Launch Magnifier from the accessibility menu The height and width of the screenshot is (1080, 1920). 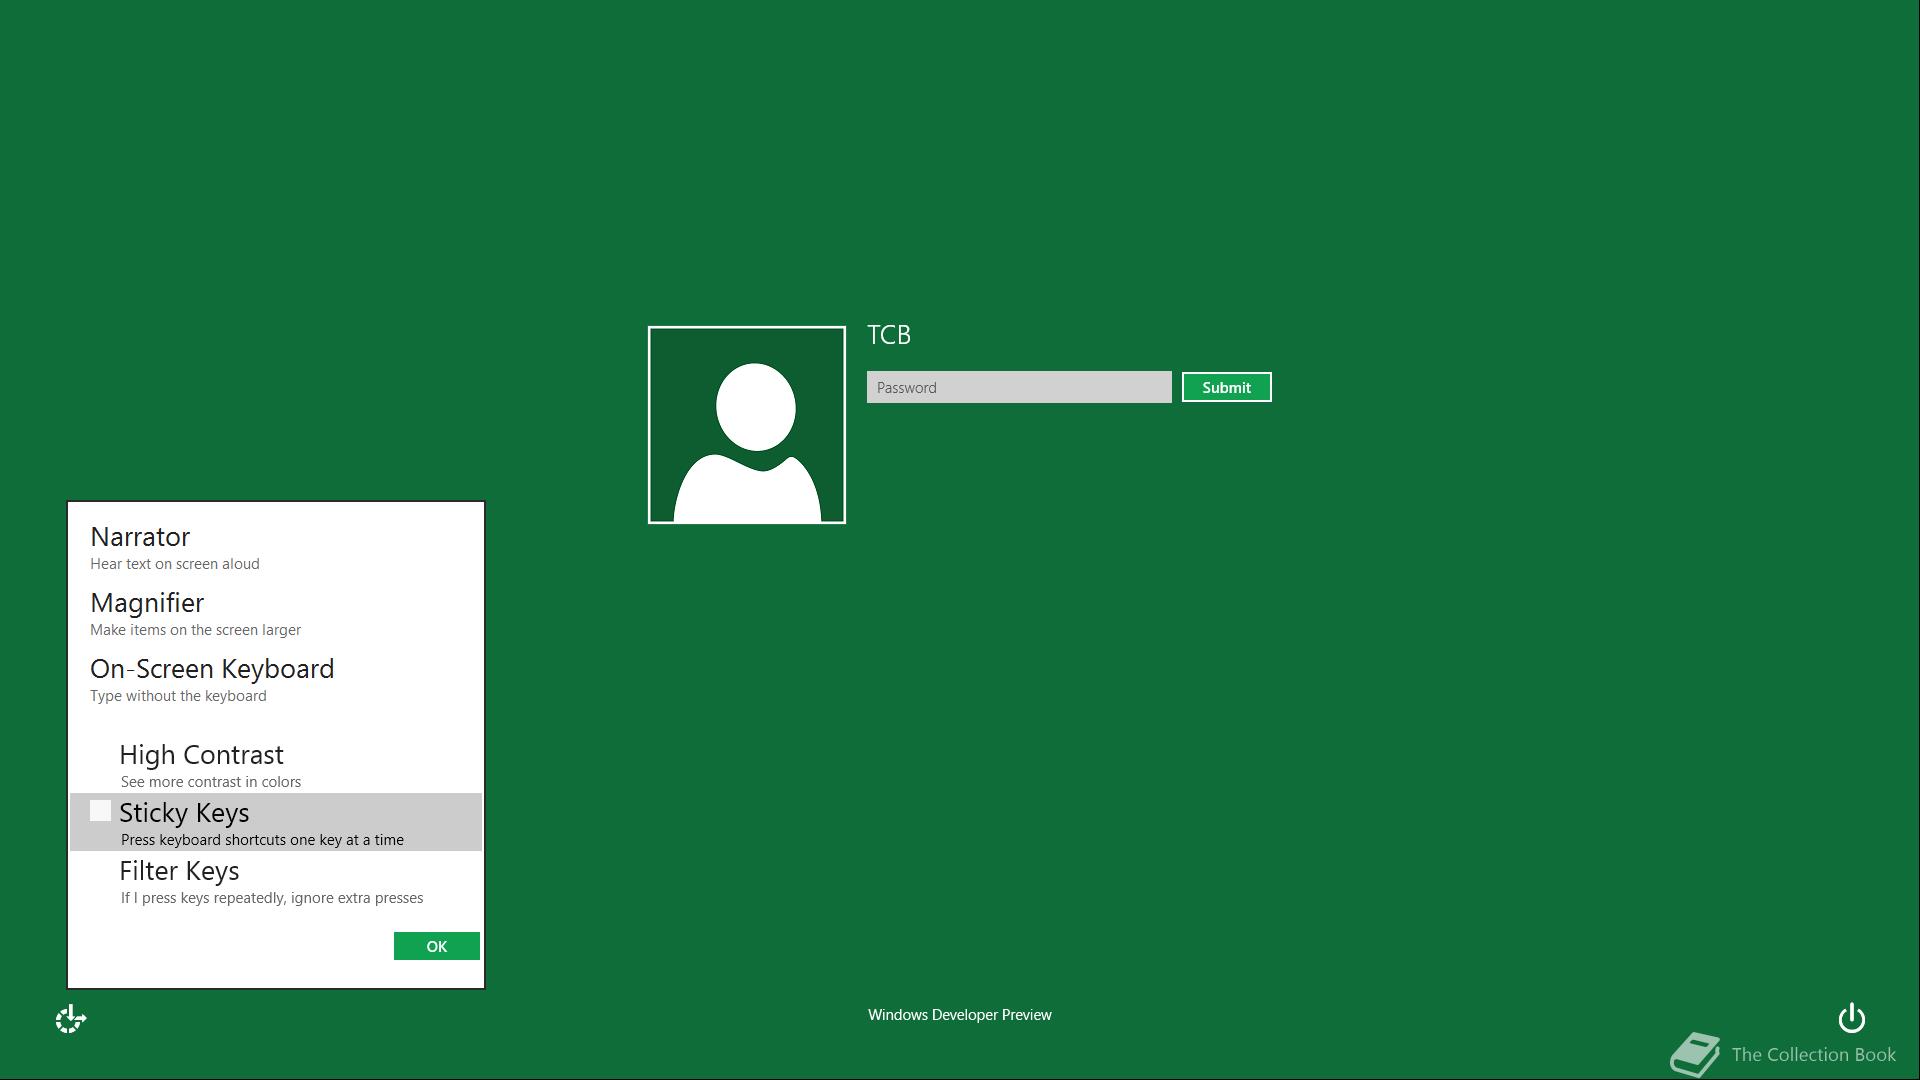pyautogui.click(x=276, y=613)
